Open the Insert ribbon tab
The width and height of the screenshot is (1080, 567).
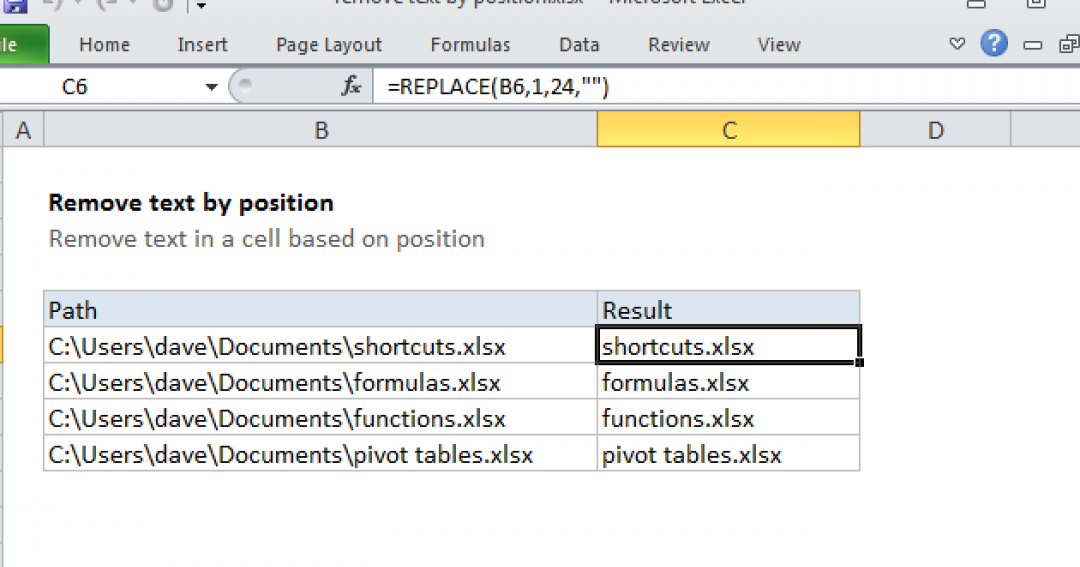(x=202, y=45)
